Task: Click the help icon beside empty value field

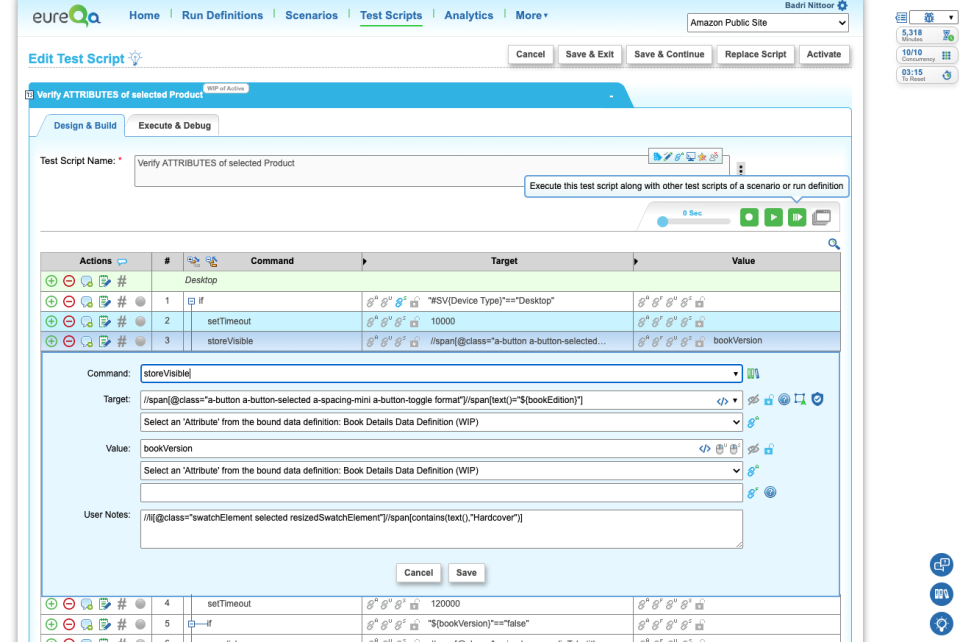Action: (x=770, y=492)
